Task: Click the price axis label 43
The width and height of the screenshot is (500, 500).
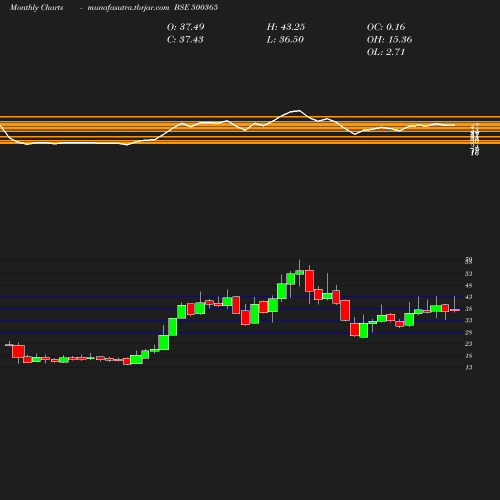Action: (x=469, y=297)
